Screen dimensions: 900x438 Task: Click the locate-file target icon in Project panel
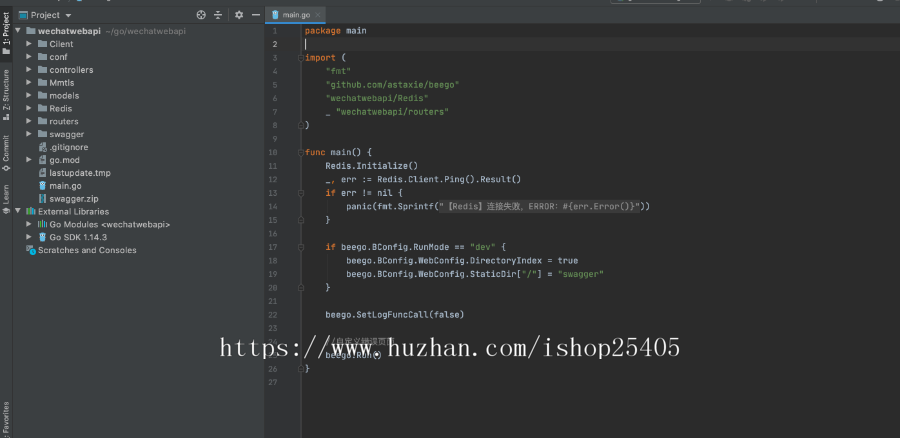(x=201, y=15)
